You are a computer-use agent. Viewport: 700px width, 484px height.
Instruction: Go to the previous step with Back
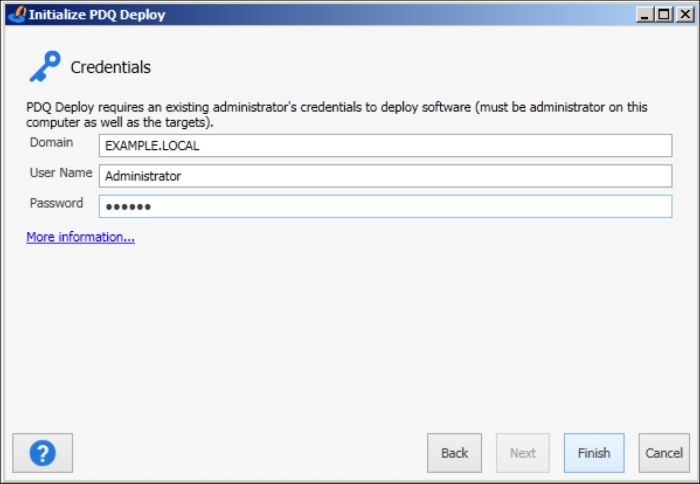(454, 453)
